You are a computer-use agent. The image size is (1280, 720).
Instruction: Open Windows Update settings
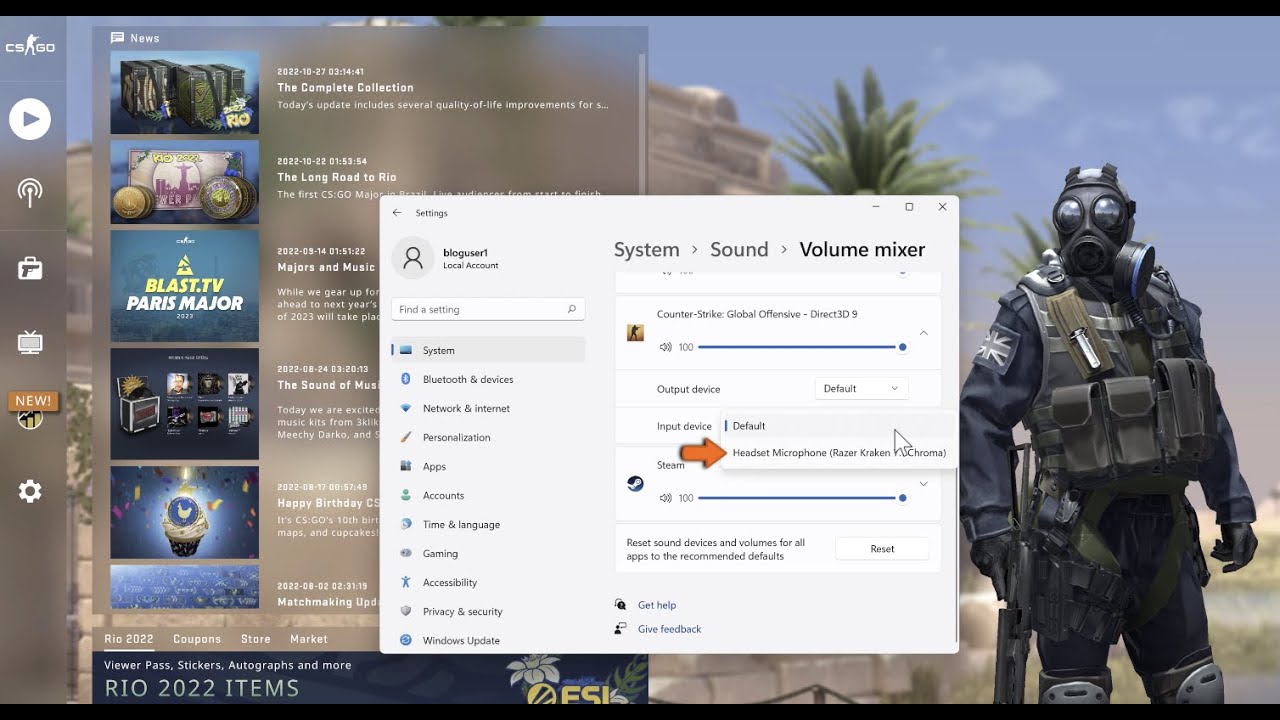487,640
